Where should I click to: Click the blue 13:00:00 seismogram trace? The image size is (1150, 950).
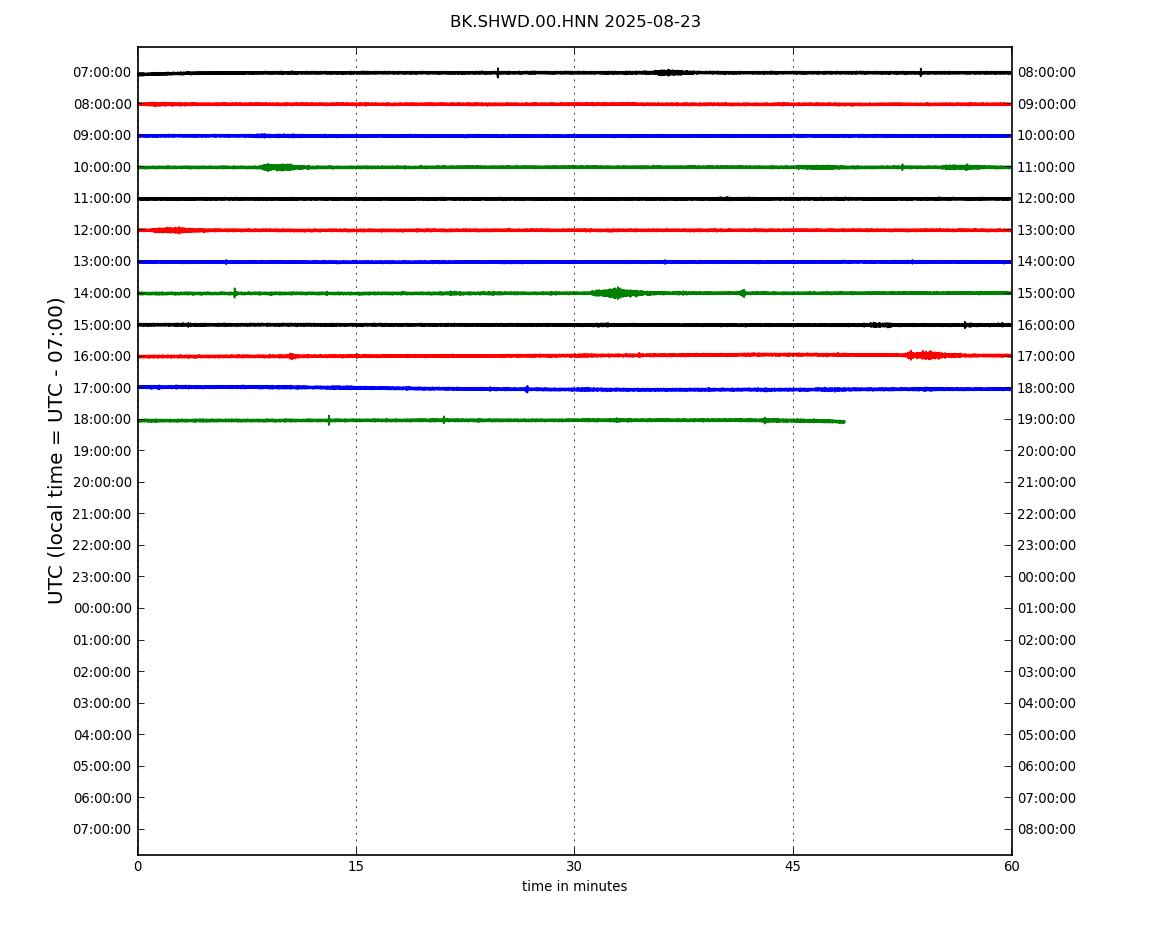[x=574, y=262]
